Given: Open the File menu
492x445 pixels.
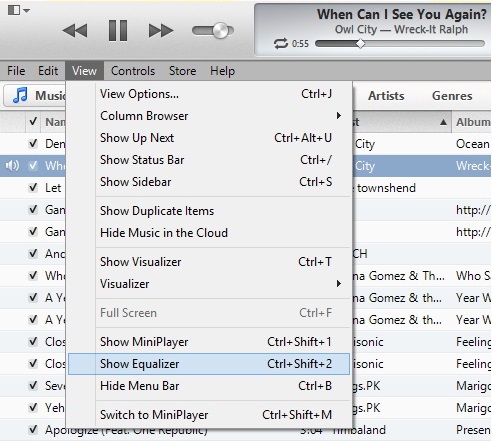Looking at the screenshot, I should tap(16, 71).
